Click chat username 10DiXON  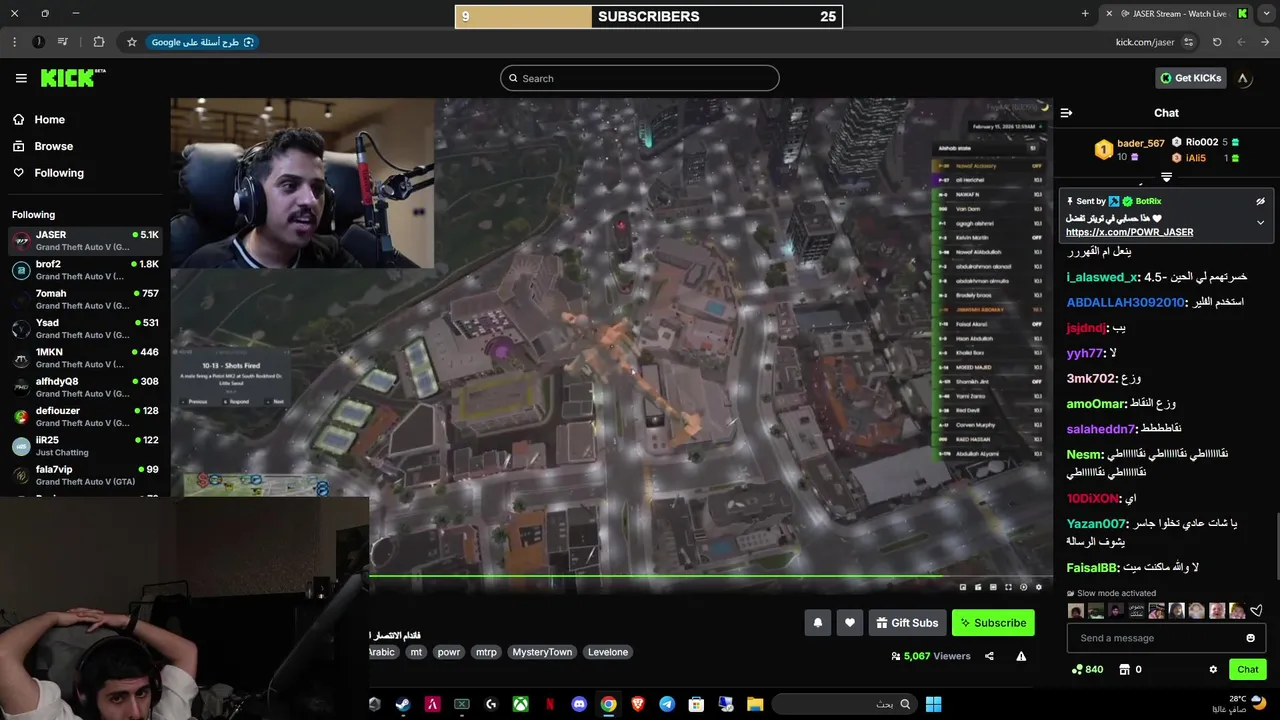click(x=1092, y=498)
